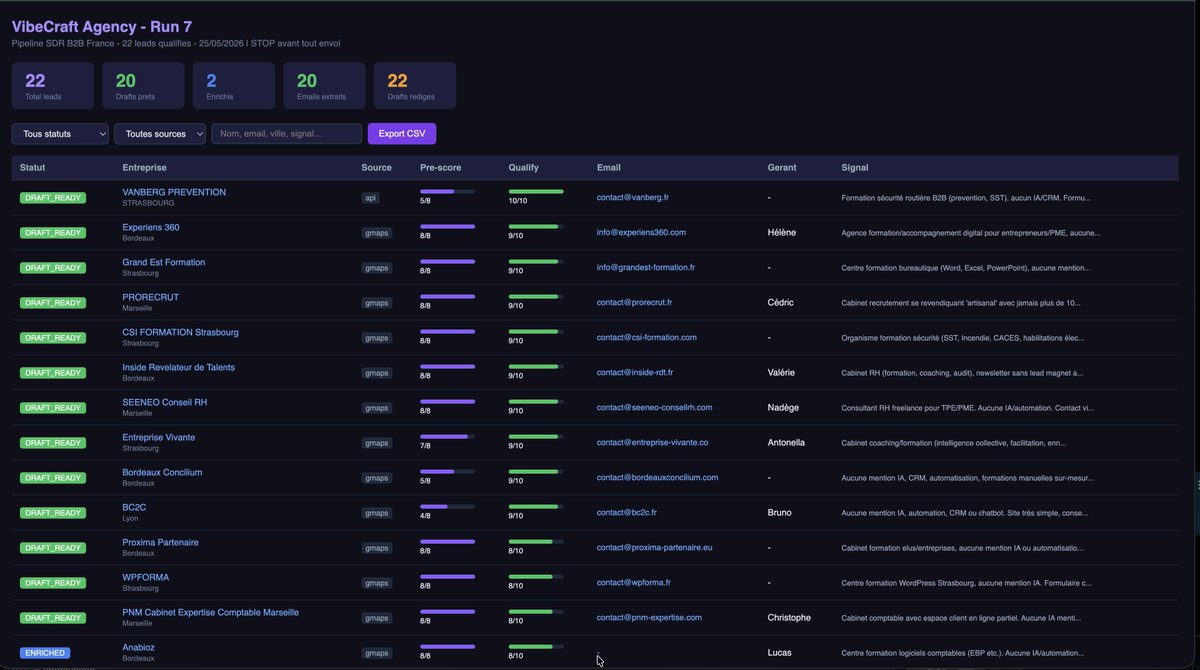Select the Drafts rediges stat card
1200x670 pixels.
[415, 86]
